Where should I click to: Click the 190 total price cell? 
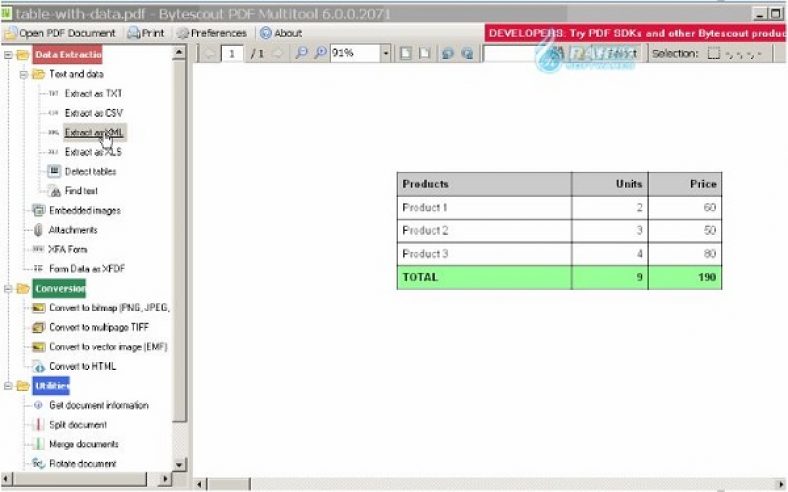click(x=685, y=277)
